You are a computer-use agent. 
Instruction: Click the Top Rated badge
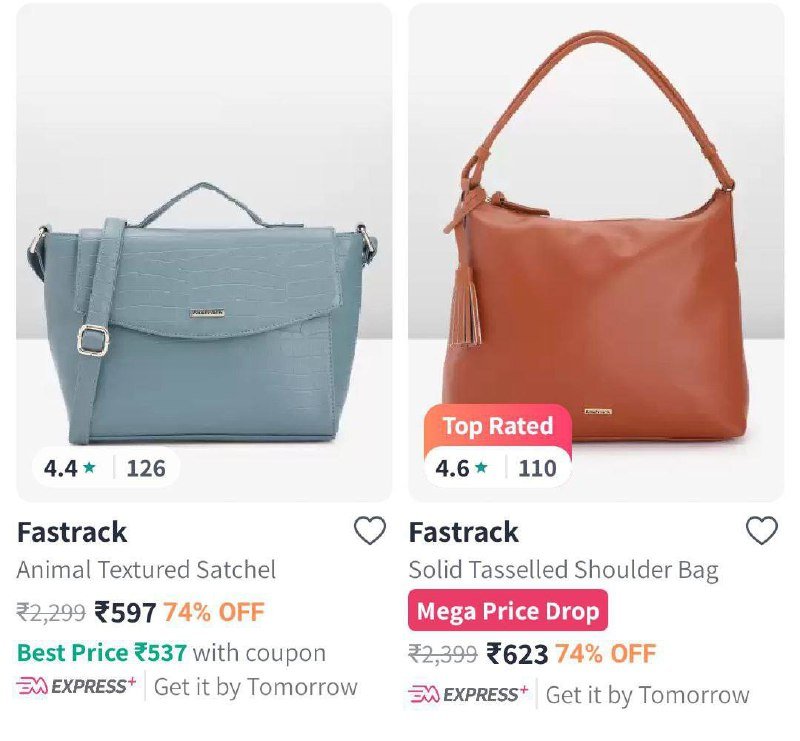pyautogui.click(x=497, y=426)
